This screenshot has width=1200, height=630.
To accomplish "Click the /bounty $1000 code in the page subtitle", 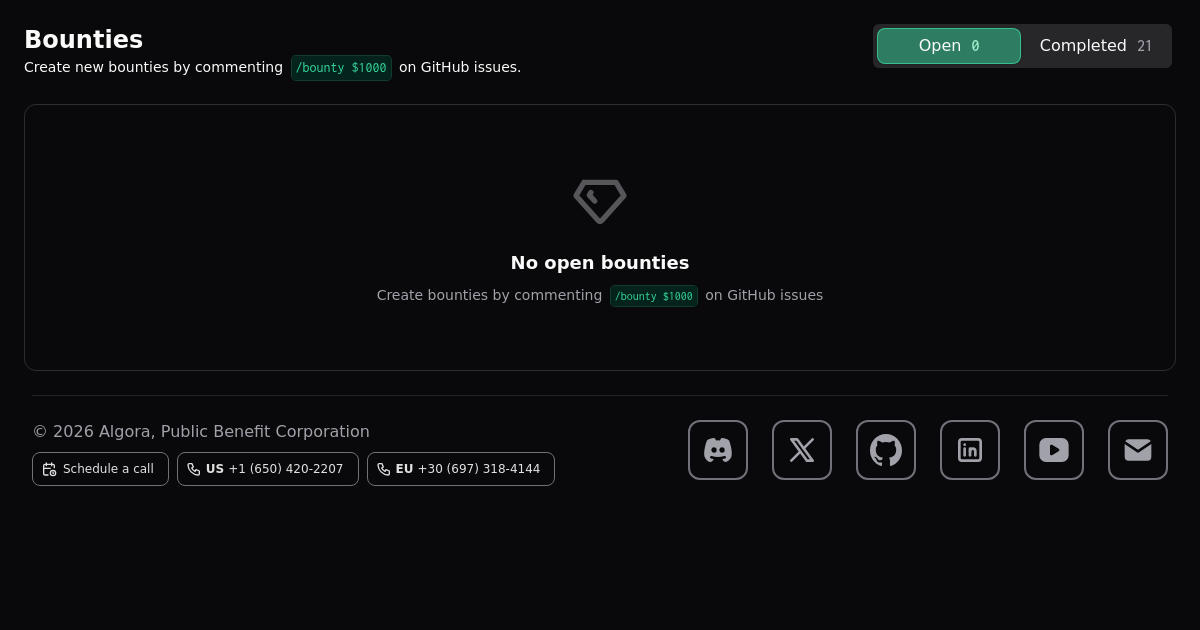I will [x=341, y=68].
